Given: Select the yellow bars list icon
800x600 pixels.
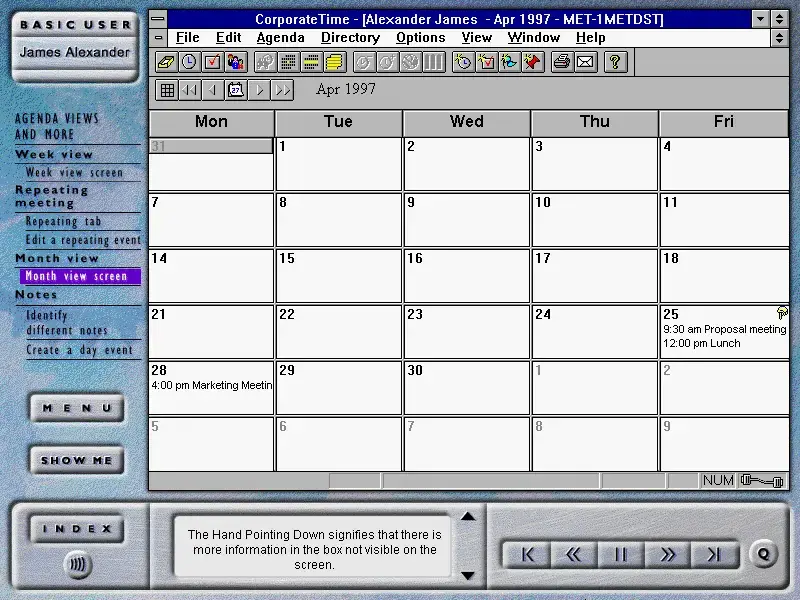Looking at the screenshot, I should point(311,62).
